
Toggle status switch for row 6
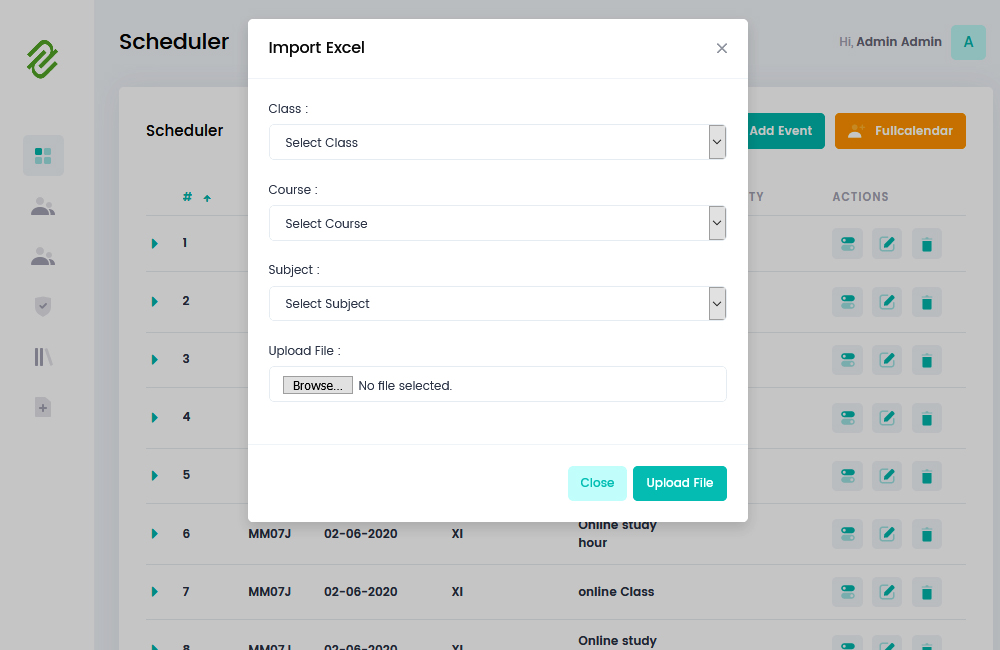point(848,534)
